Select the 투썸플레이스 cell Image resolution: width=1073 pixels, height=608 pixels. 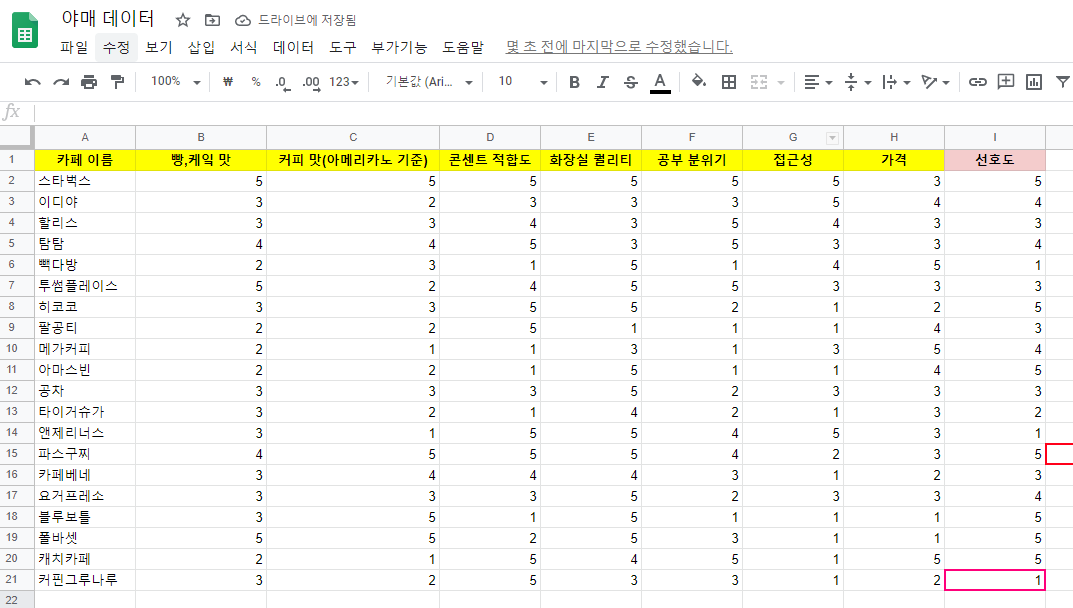(x=85, y=286)
